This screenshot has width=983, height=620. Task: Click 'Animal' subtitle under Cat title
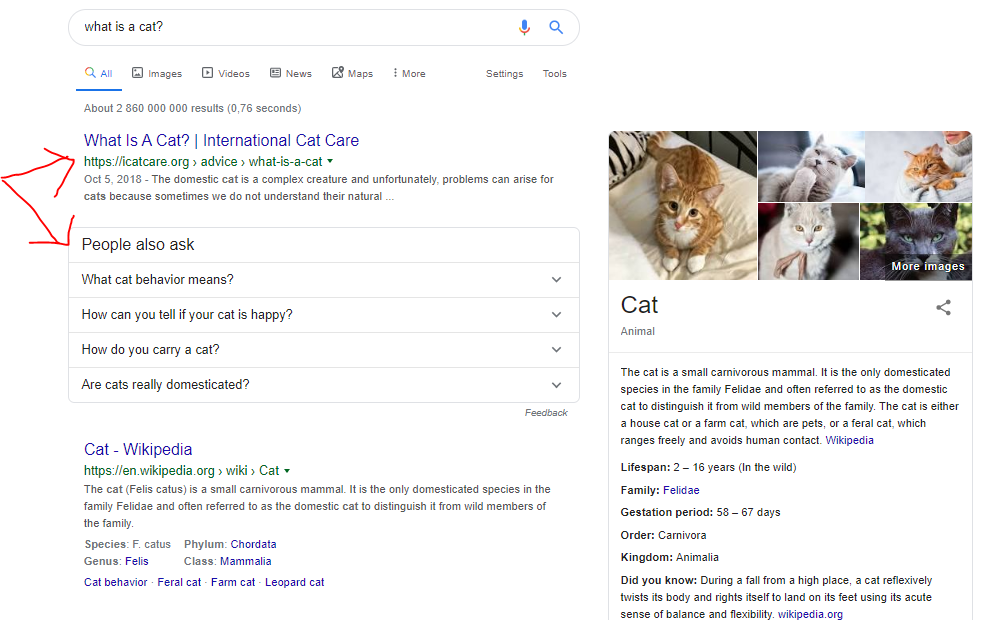[x=638, y=331]
